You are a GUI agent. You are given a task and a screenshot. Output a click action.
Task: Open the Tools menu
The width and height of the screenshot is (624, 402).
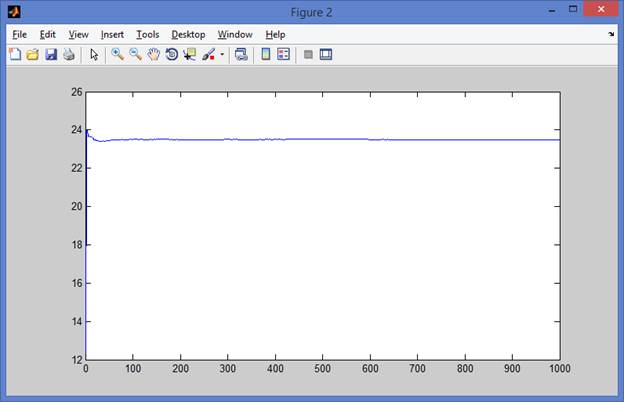(148, 35)
